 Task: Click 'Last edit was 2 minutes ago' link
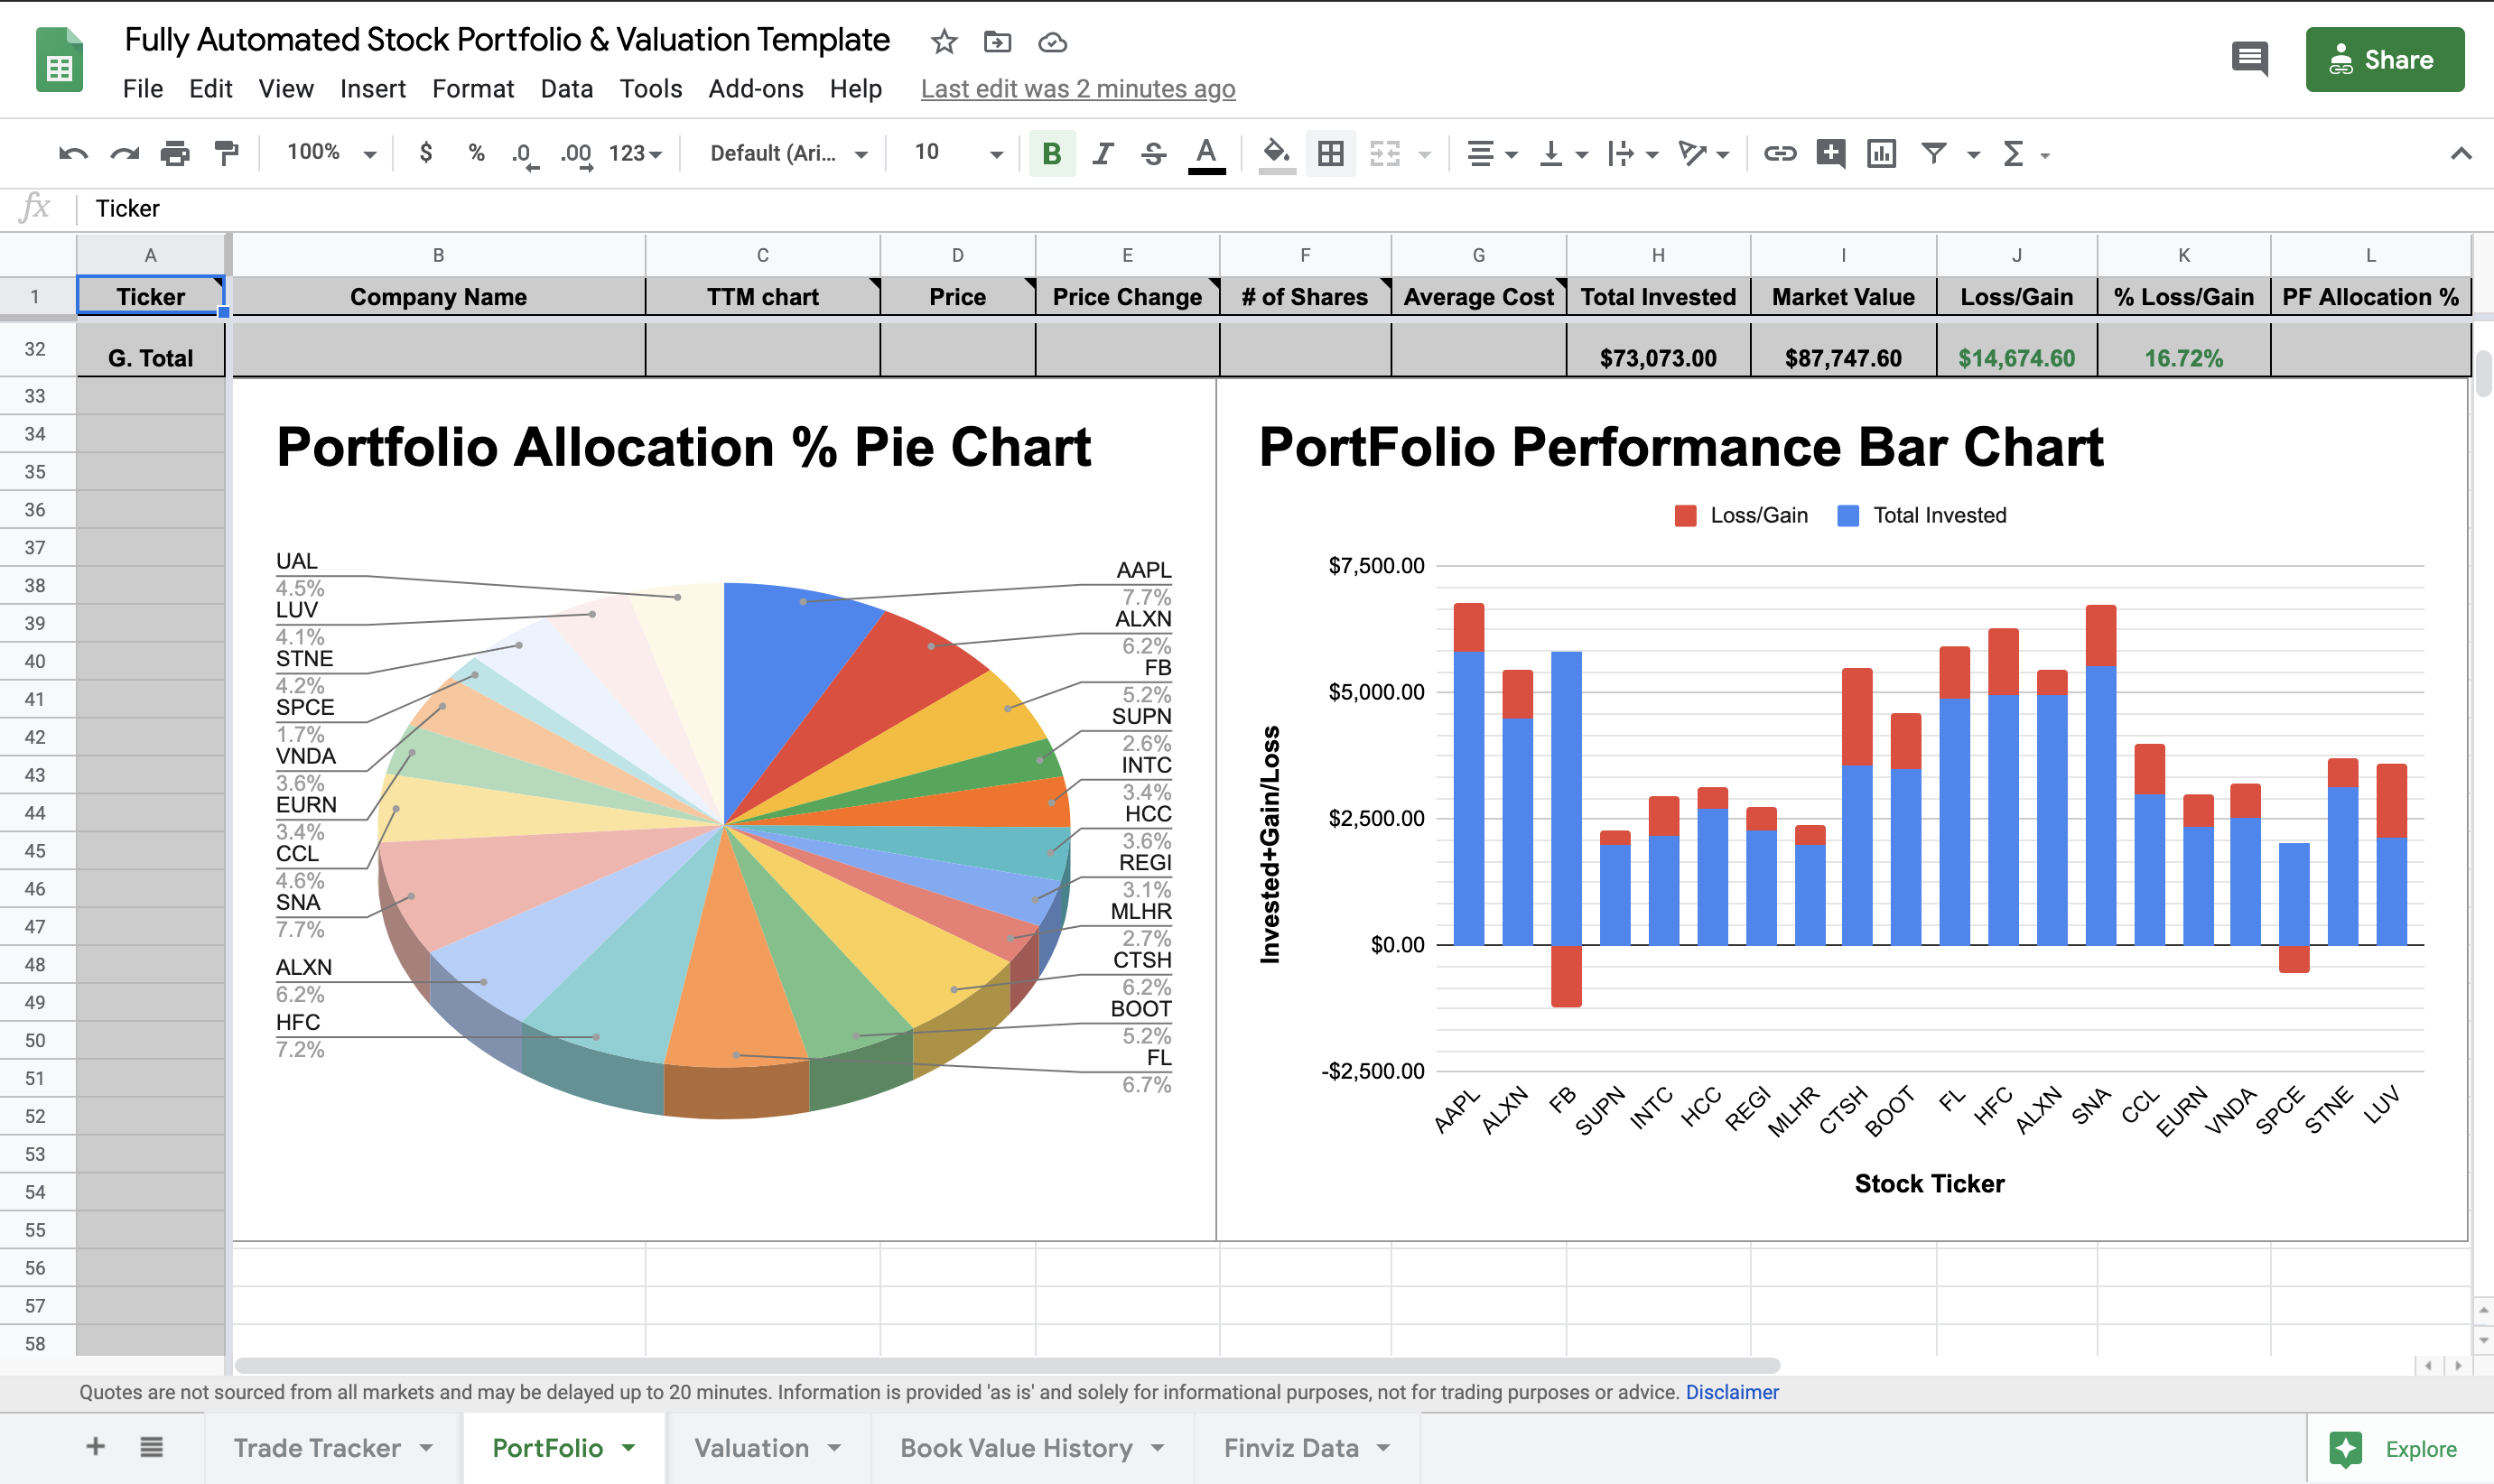click(1078, 89)
